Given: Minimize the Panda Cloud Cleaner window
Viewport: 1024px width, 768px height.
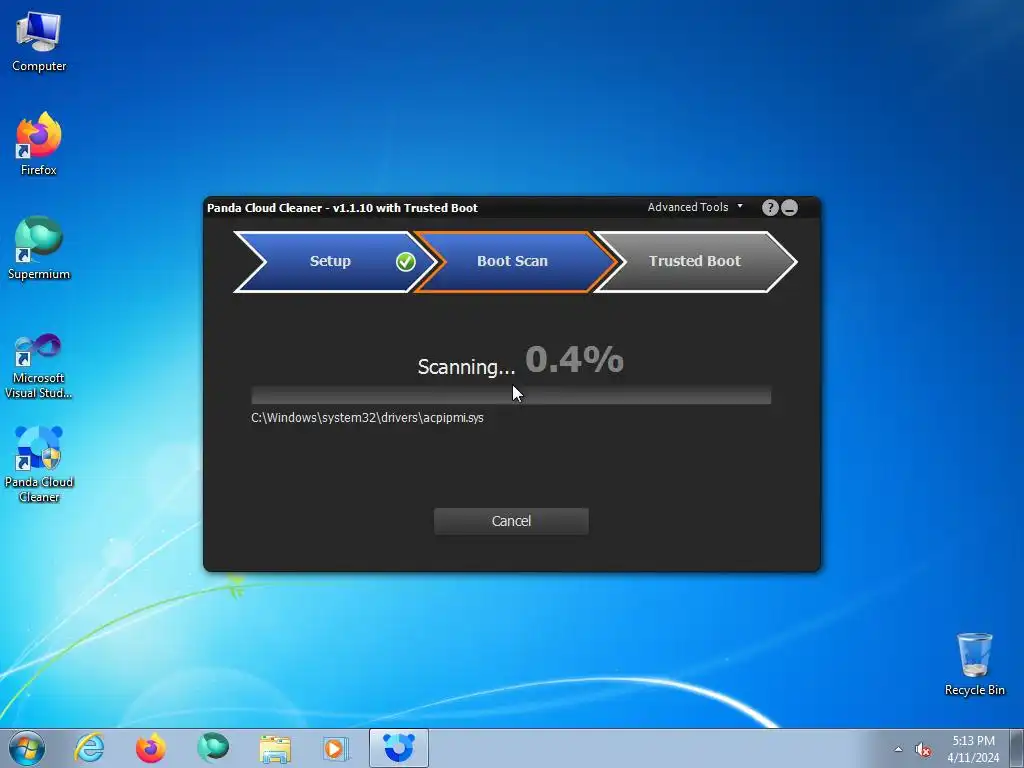Looking at the screenshot, I should pyautogui.click(x=790, y=208).
